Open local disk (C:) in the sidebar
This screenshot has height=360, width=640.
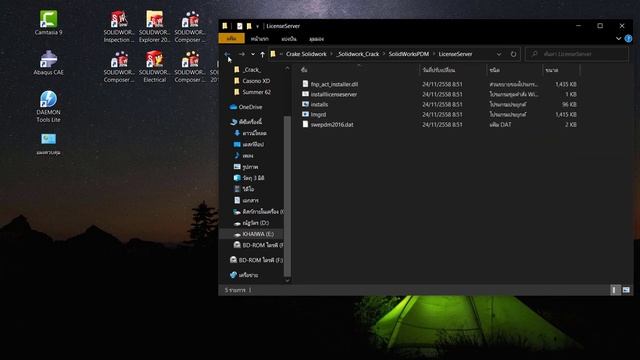pos(258,211)
